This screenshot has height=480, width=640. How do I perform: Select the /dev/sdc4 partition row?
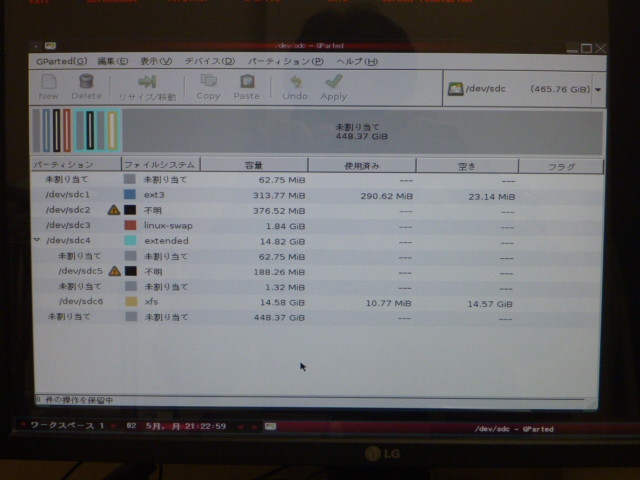click(318, 241)
